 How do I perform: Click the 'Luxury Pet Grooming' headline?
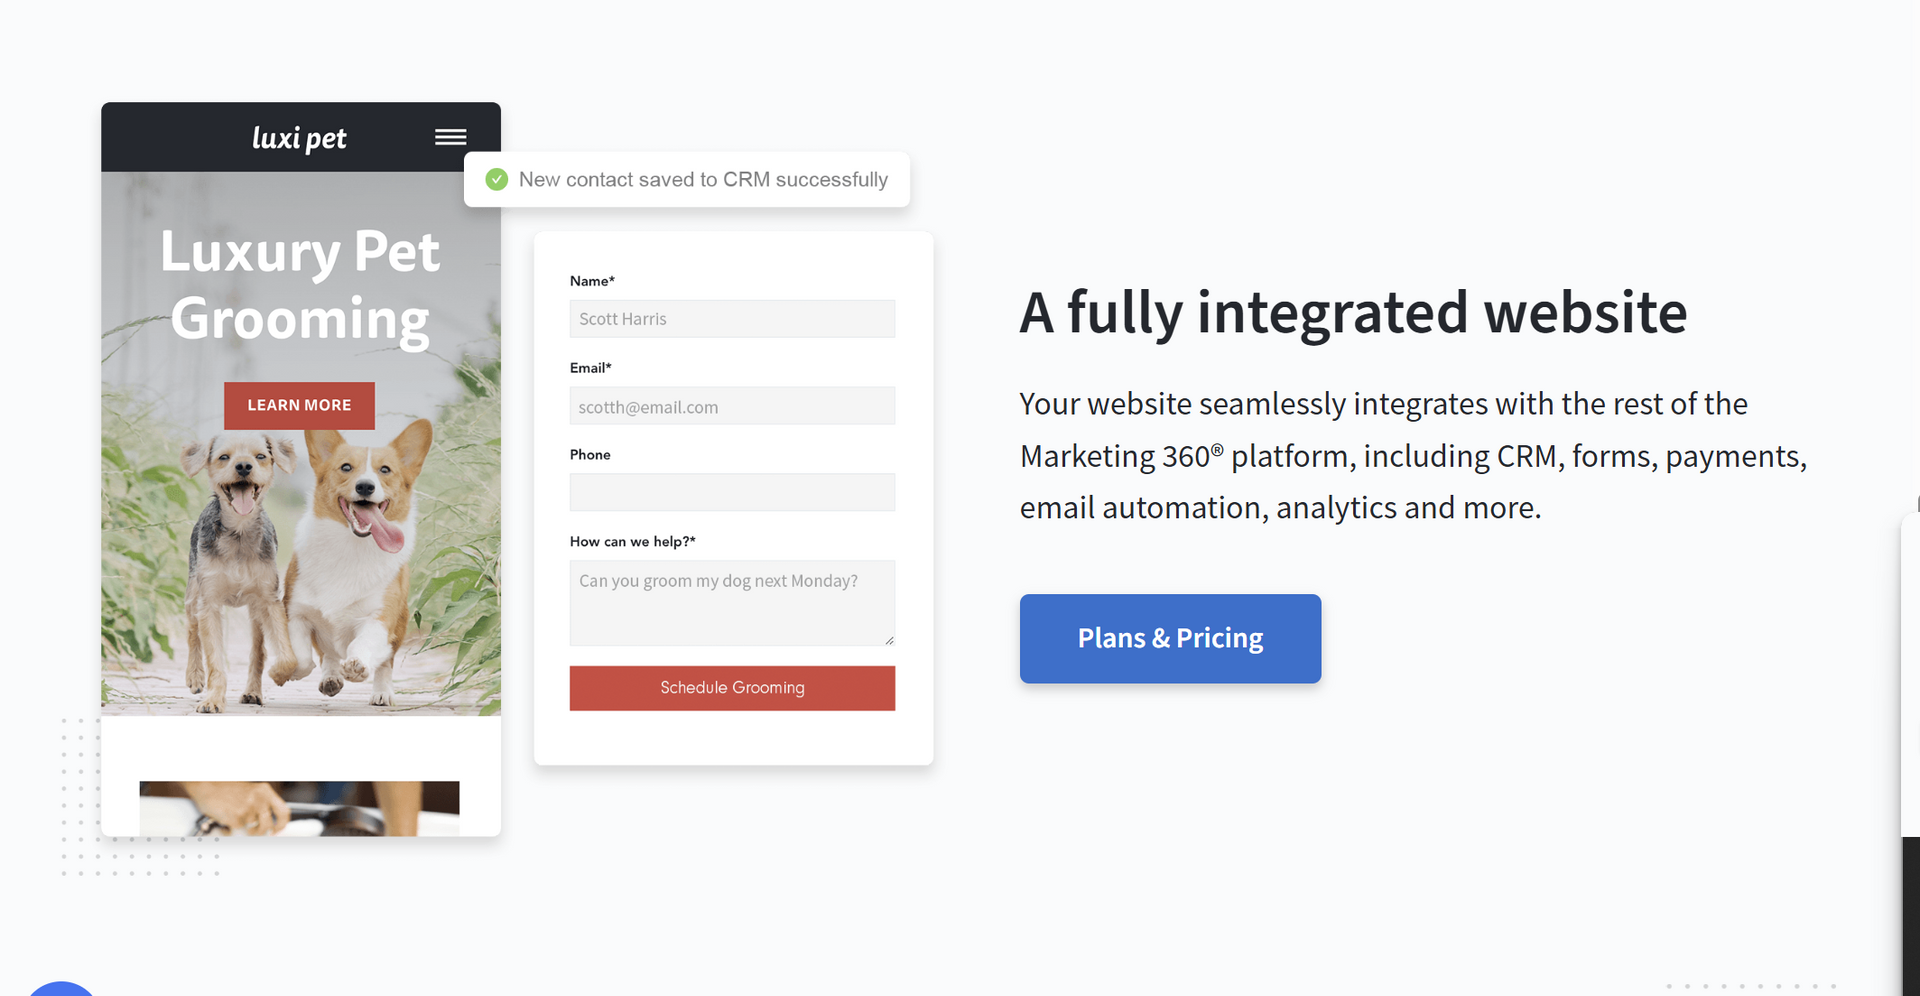[300, 285]
